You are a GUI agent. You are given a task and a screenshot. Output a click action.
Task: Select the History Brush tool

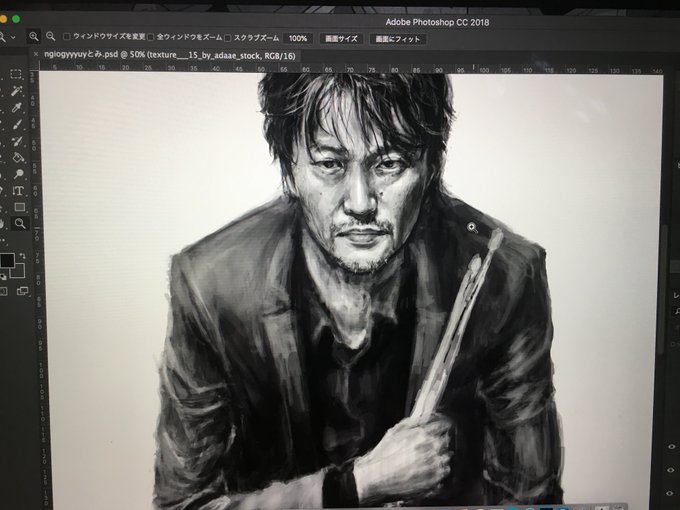point(18,141)
